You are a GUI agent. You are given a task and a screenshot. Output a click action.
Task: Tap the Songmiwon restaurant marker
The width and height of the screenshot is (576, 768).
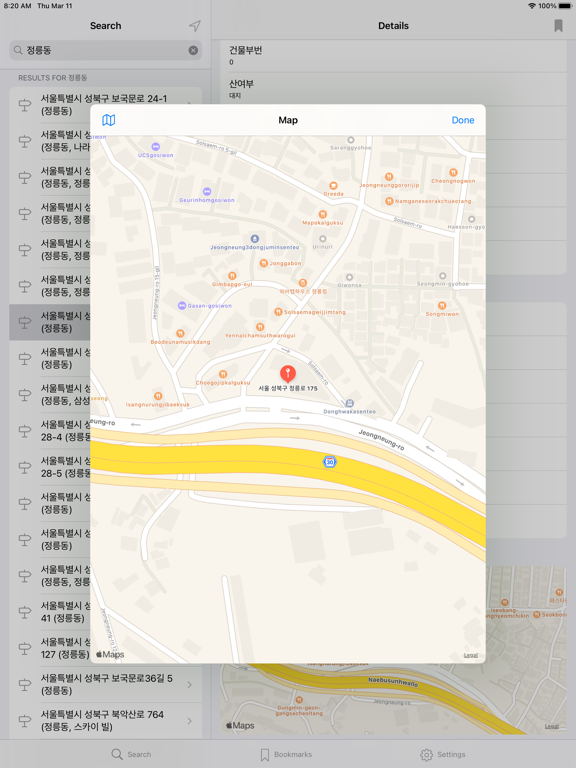pyautogui.click(x=442, y=306)
